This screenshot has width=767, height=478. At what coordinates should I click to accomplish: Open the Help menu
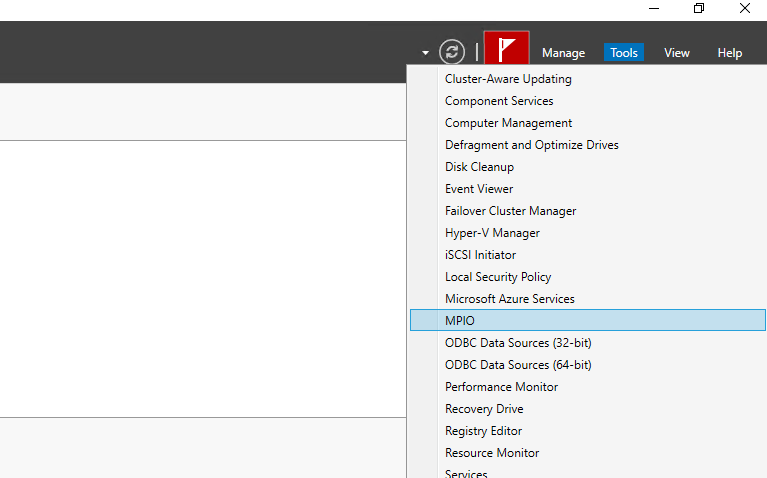729,53
